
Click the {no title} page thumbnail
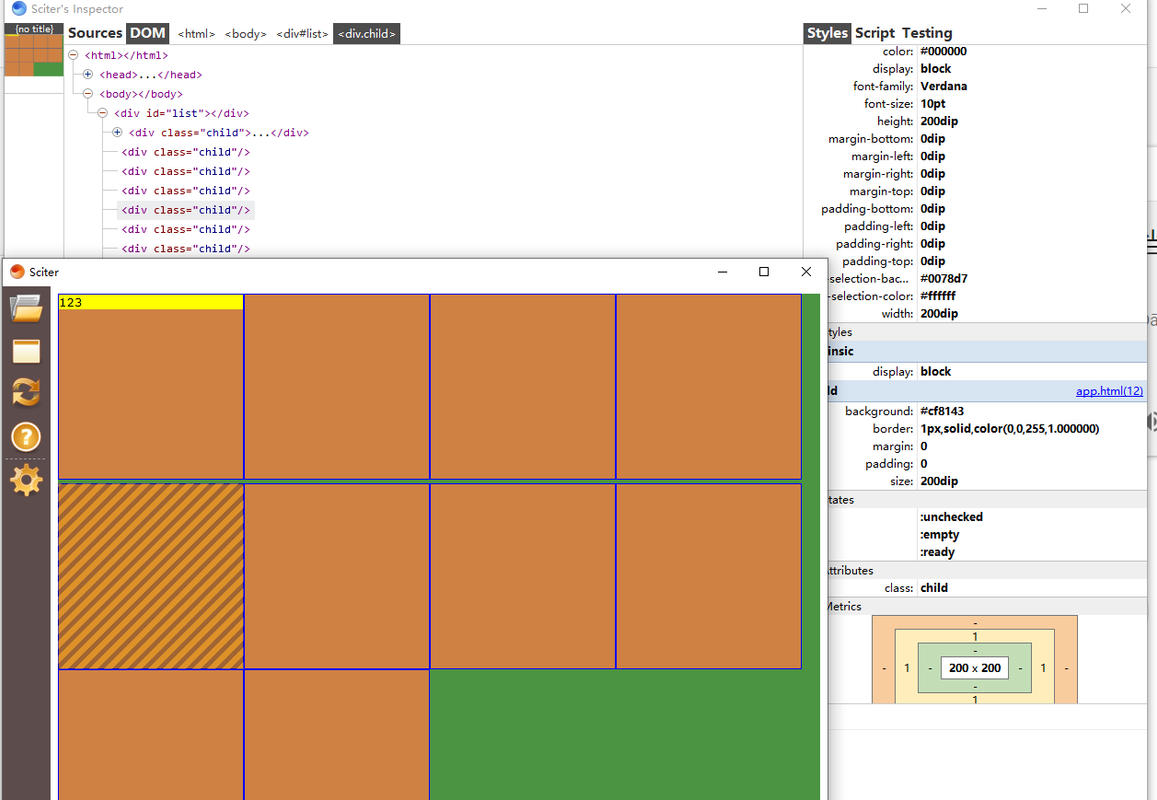(34, 49)
